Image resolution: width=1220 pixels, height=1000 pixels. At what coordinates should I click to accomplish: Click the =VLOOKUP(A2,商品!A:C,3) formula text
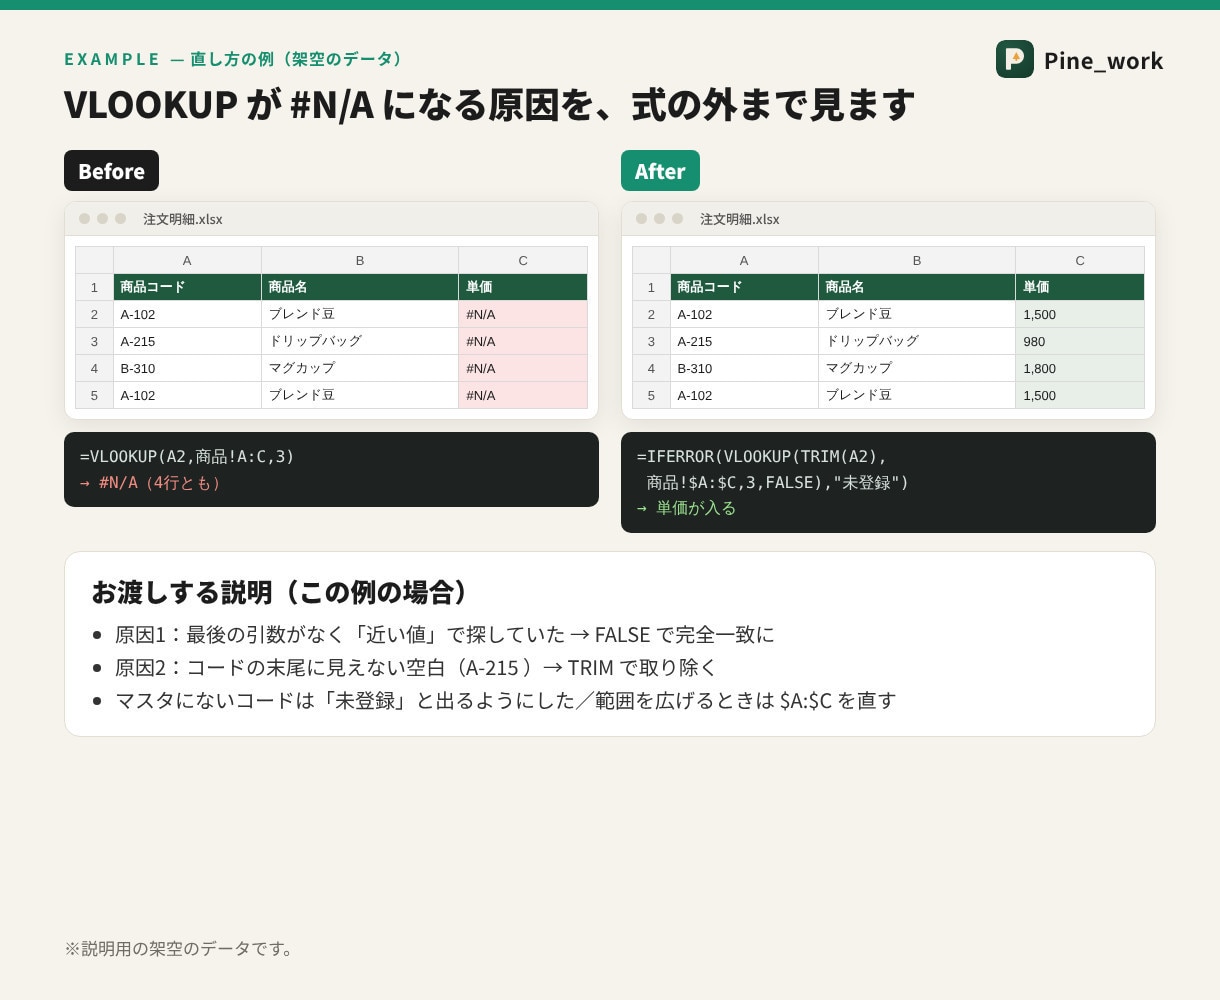[187, 457]
